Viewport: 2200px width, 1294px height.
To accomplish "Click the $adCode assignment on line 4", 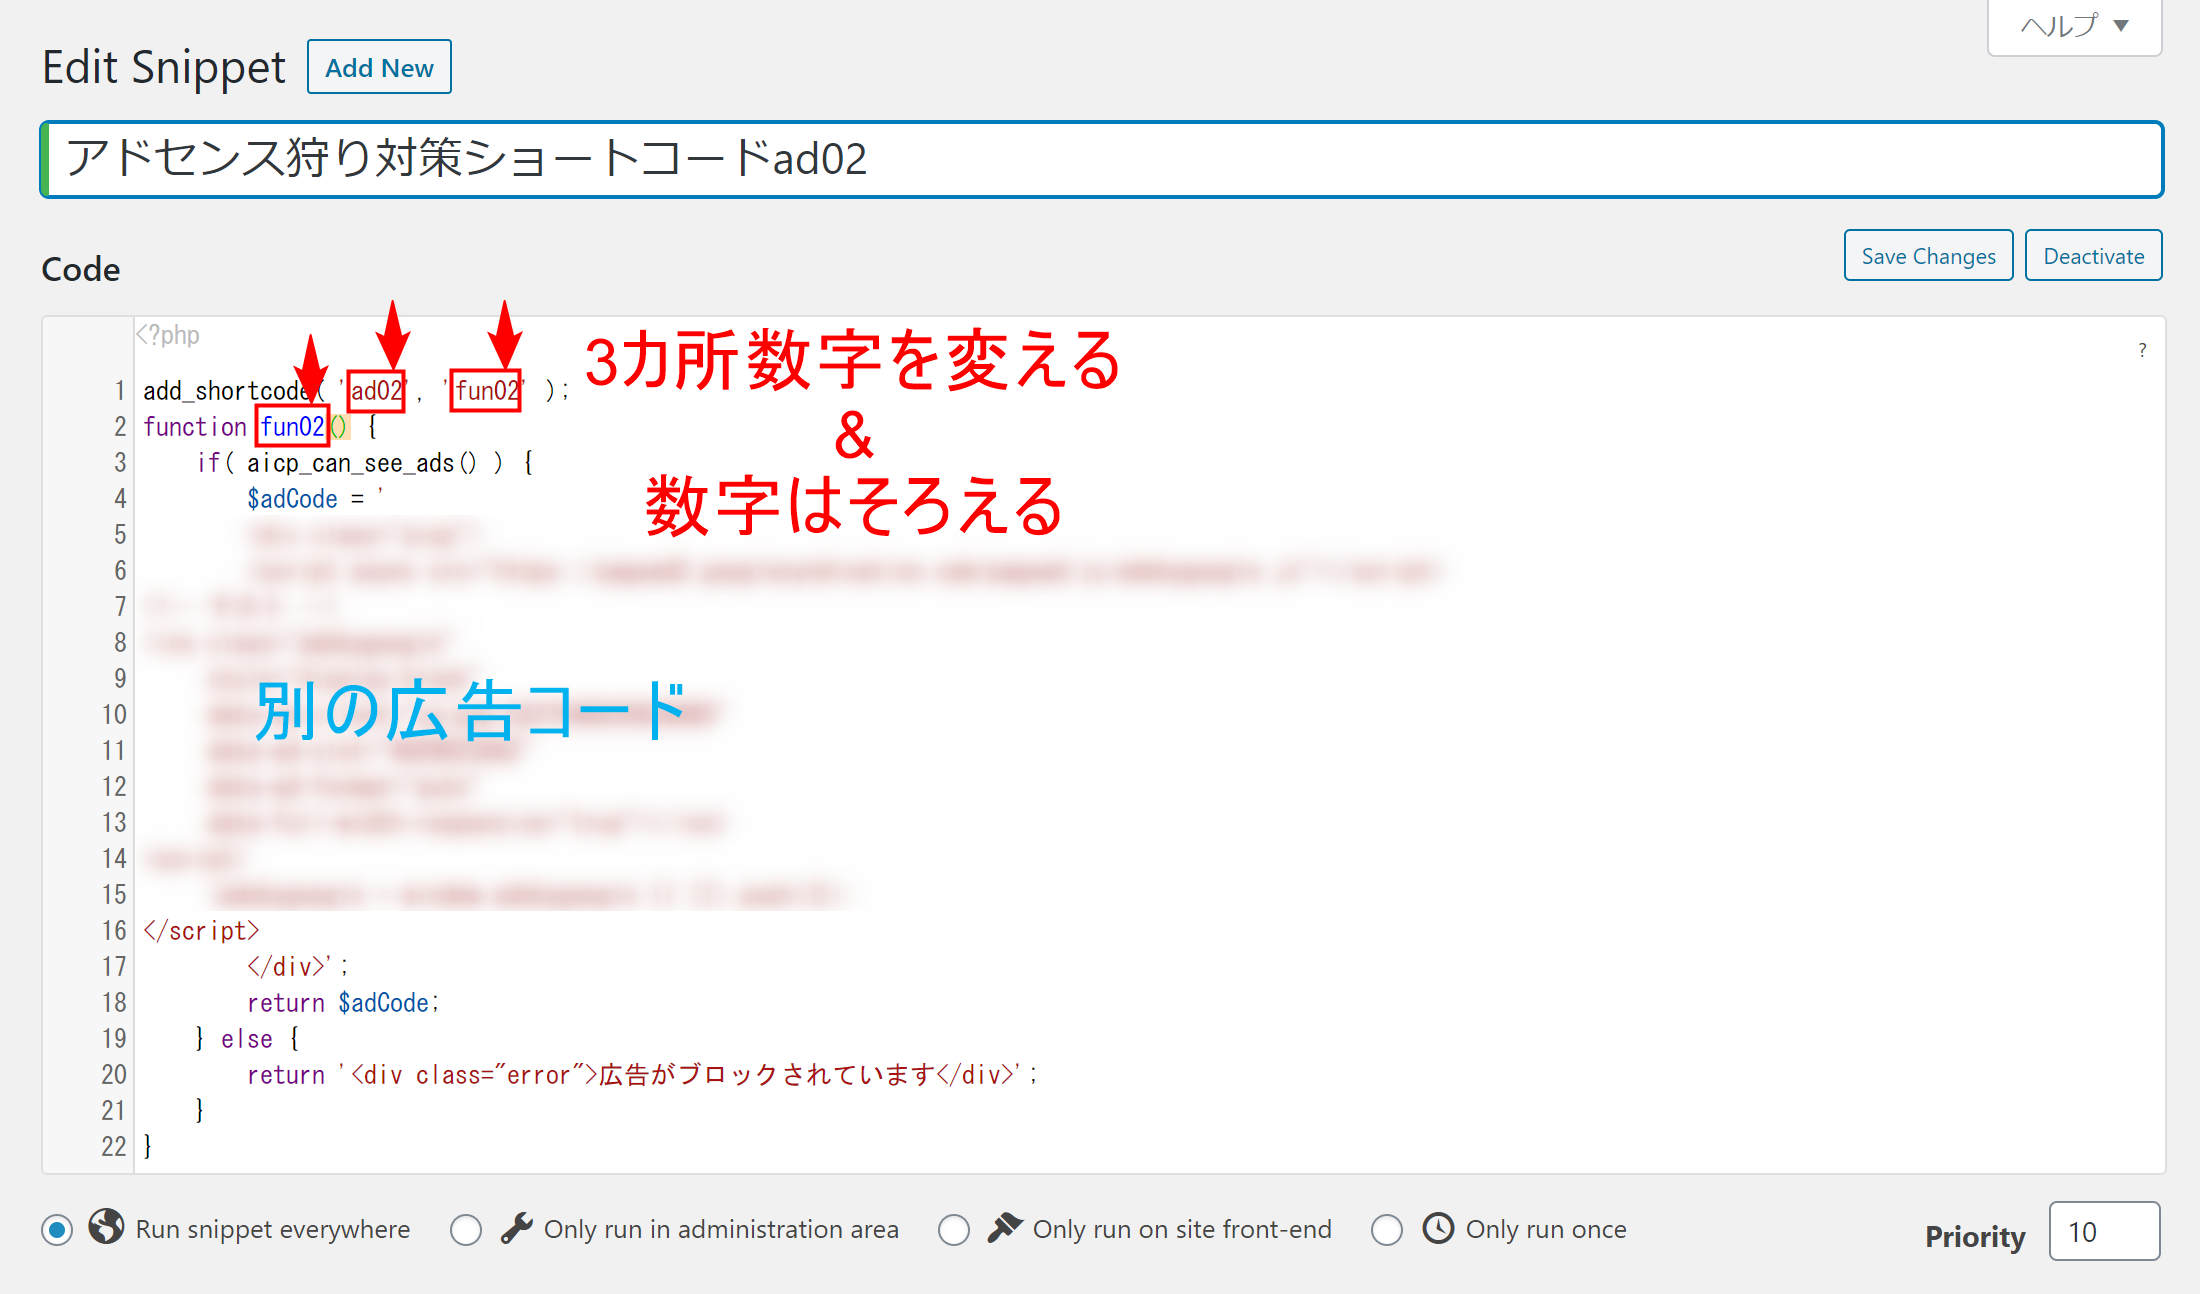I will pos(315,498).
